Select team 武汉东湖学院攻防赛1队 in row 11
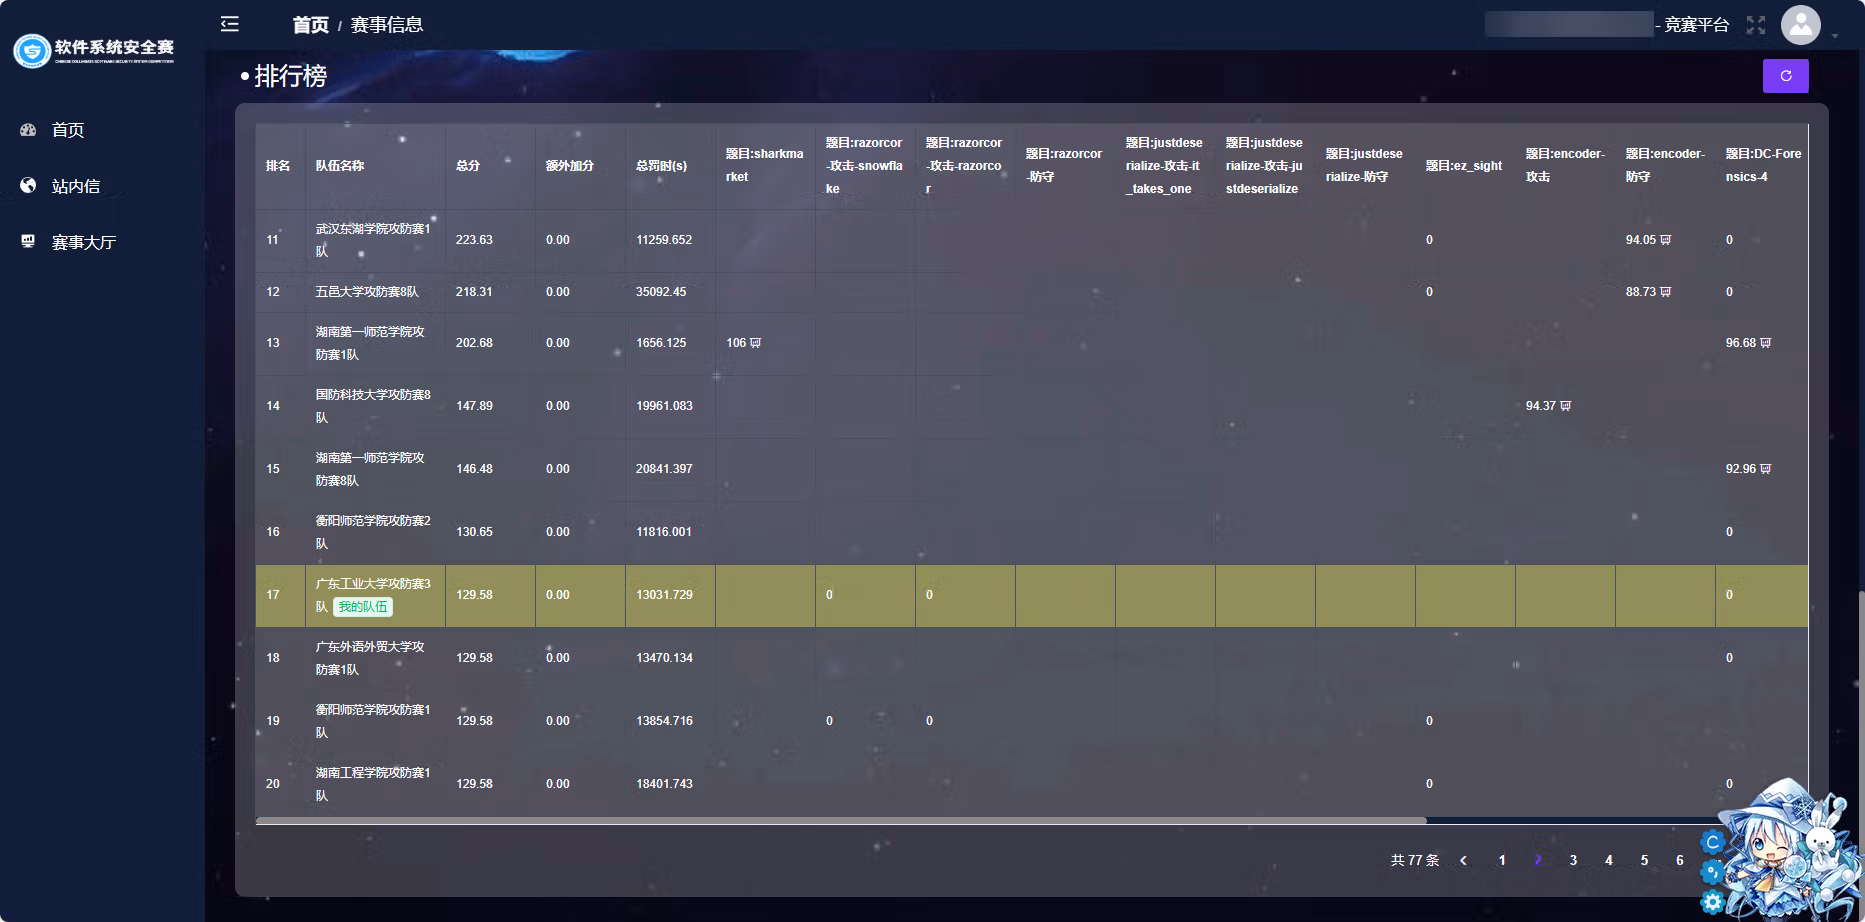 [x=373, y=240]
